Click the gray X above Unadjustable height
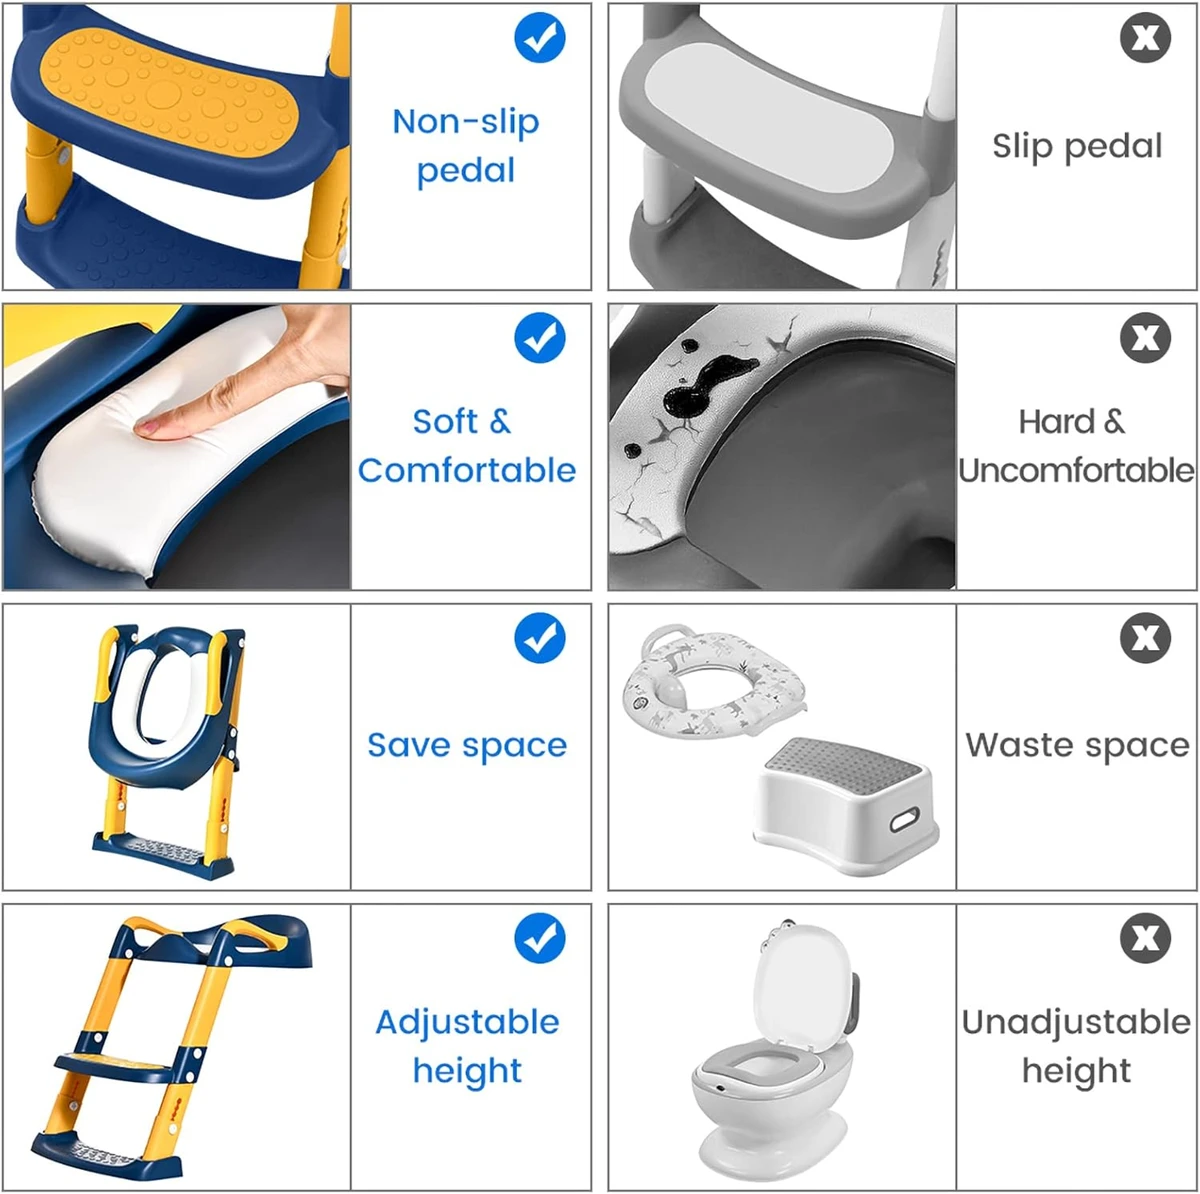1200x1194 pixels. [x=1145, y=938]
